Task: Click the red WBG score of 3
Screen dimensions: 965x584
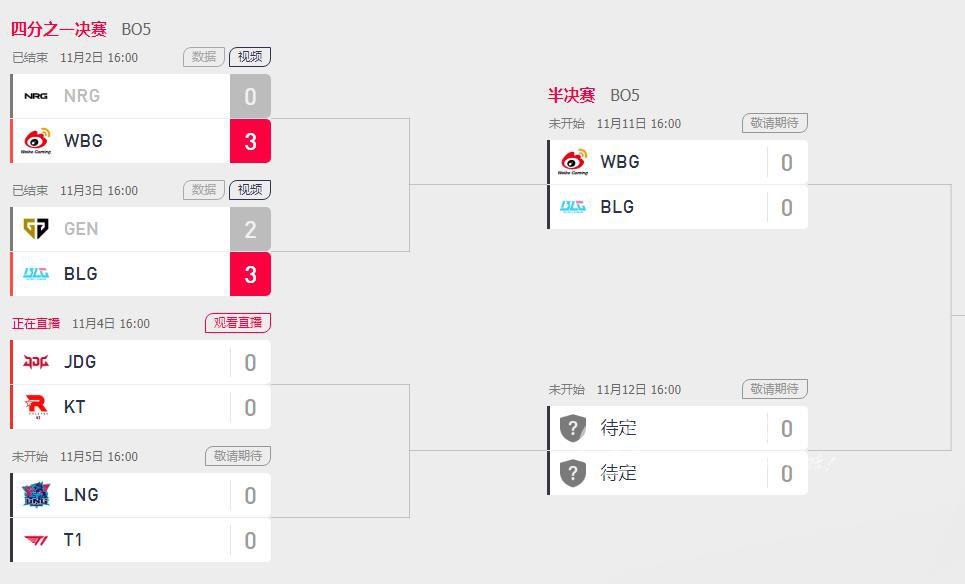Action: (x=250, y=141)
